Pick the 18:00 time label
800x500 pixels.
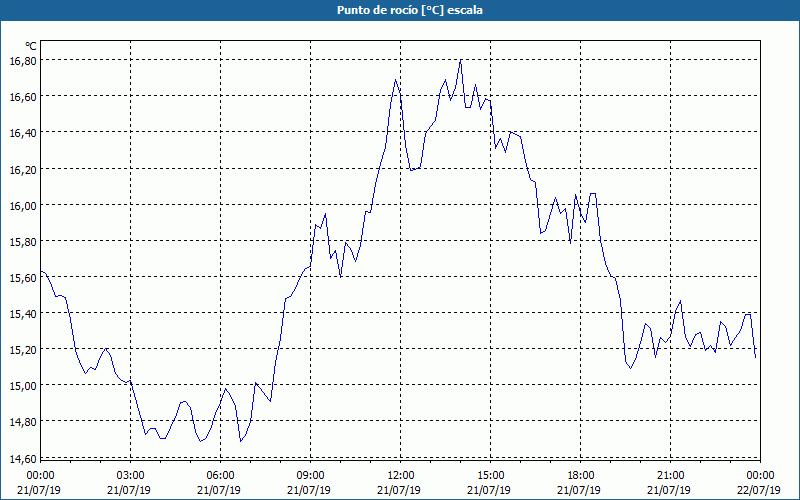click(581, 476)
